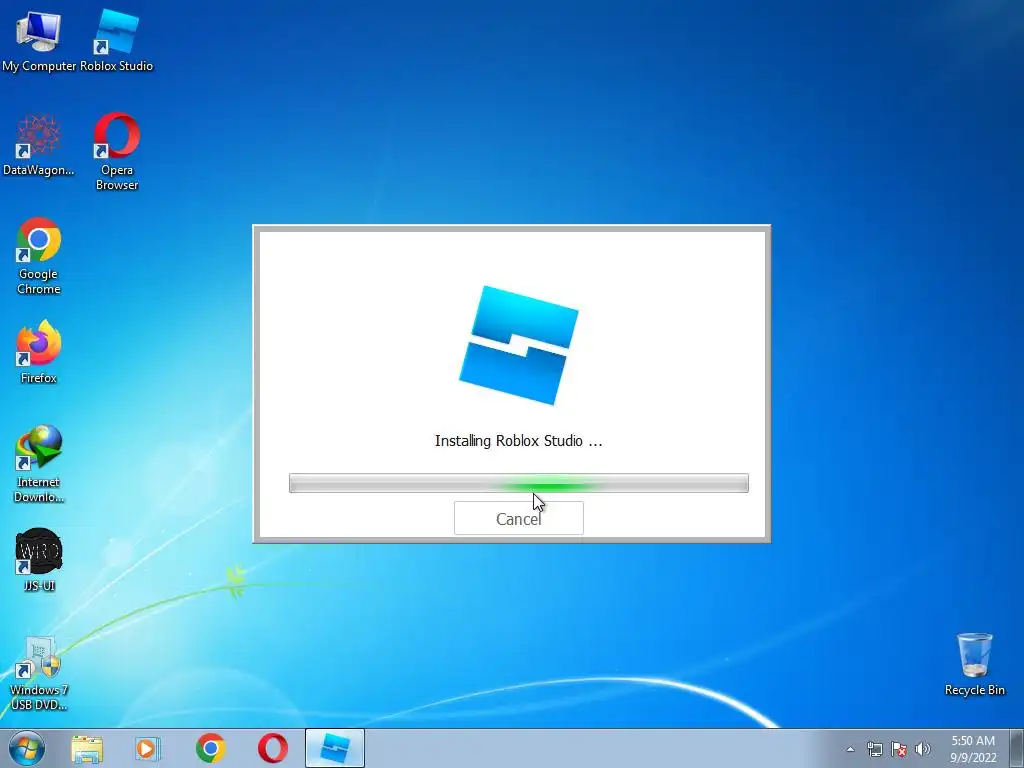Open Google Chrome from the taskbar

(x=210, y=748)
